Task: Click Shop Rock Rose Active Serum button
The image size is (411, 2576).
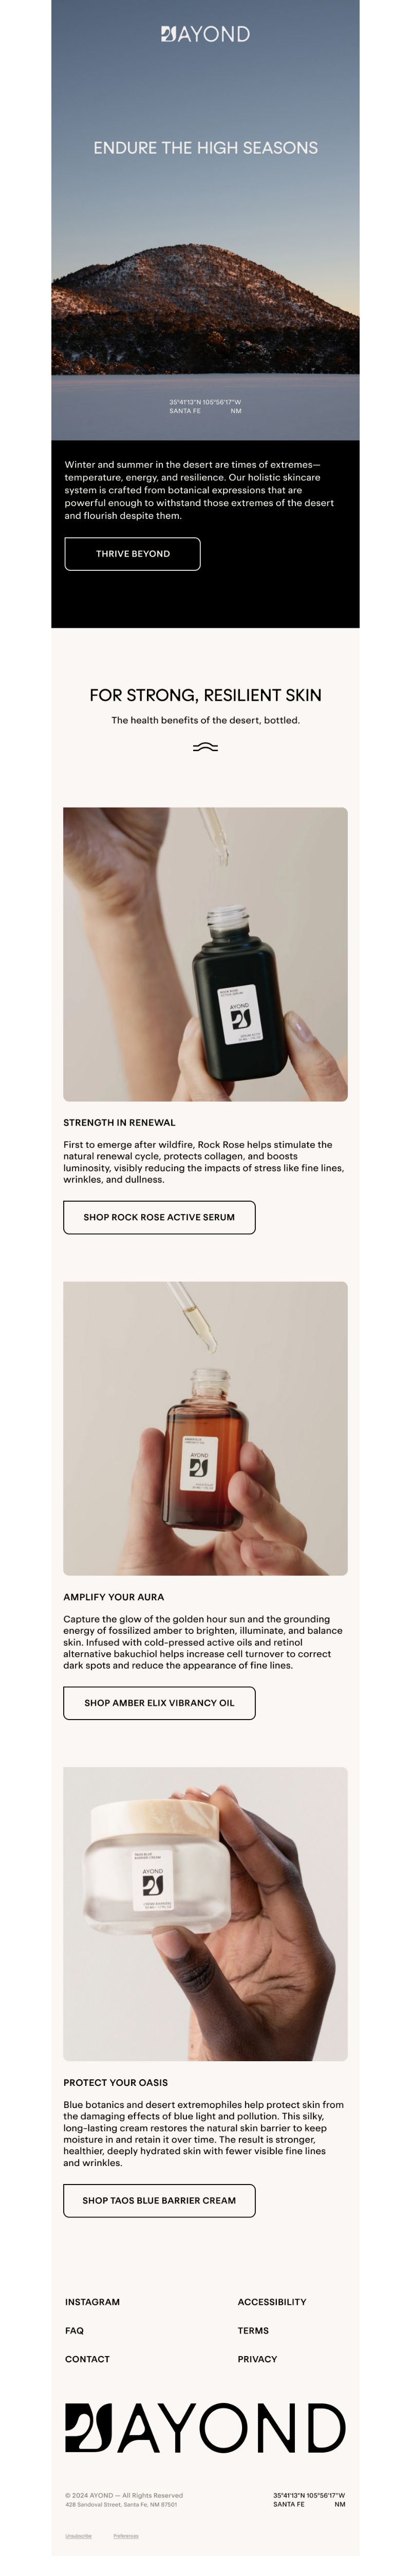Action: click(159, 1217)
